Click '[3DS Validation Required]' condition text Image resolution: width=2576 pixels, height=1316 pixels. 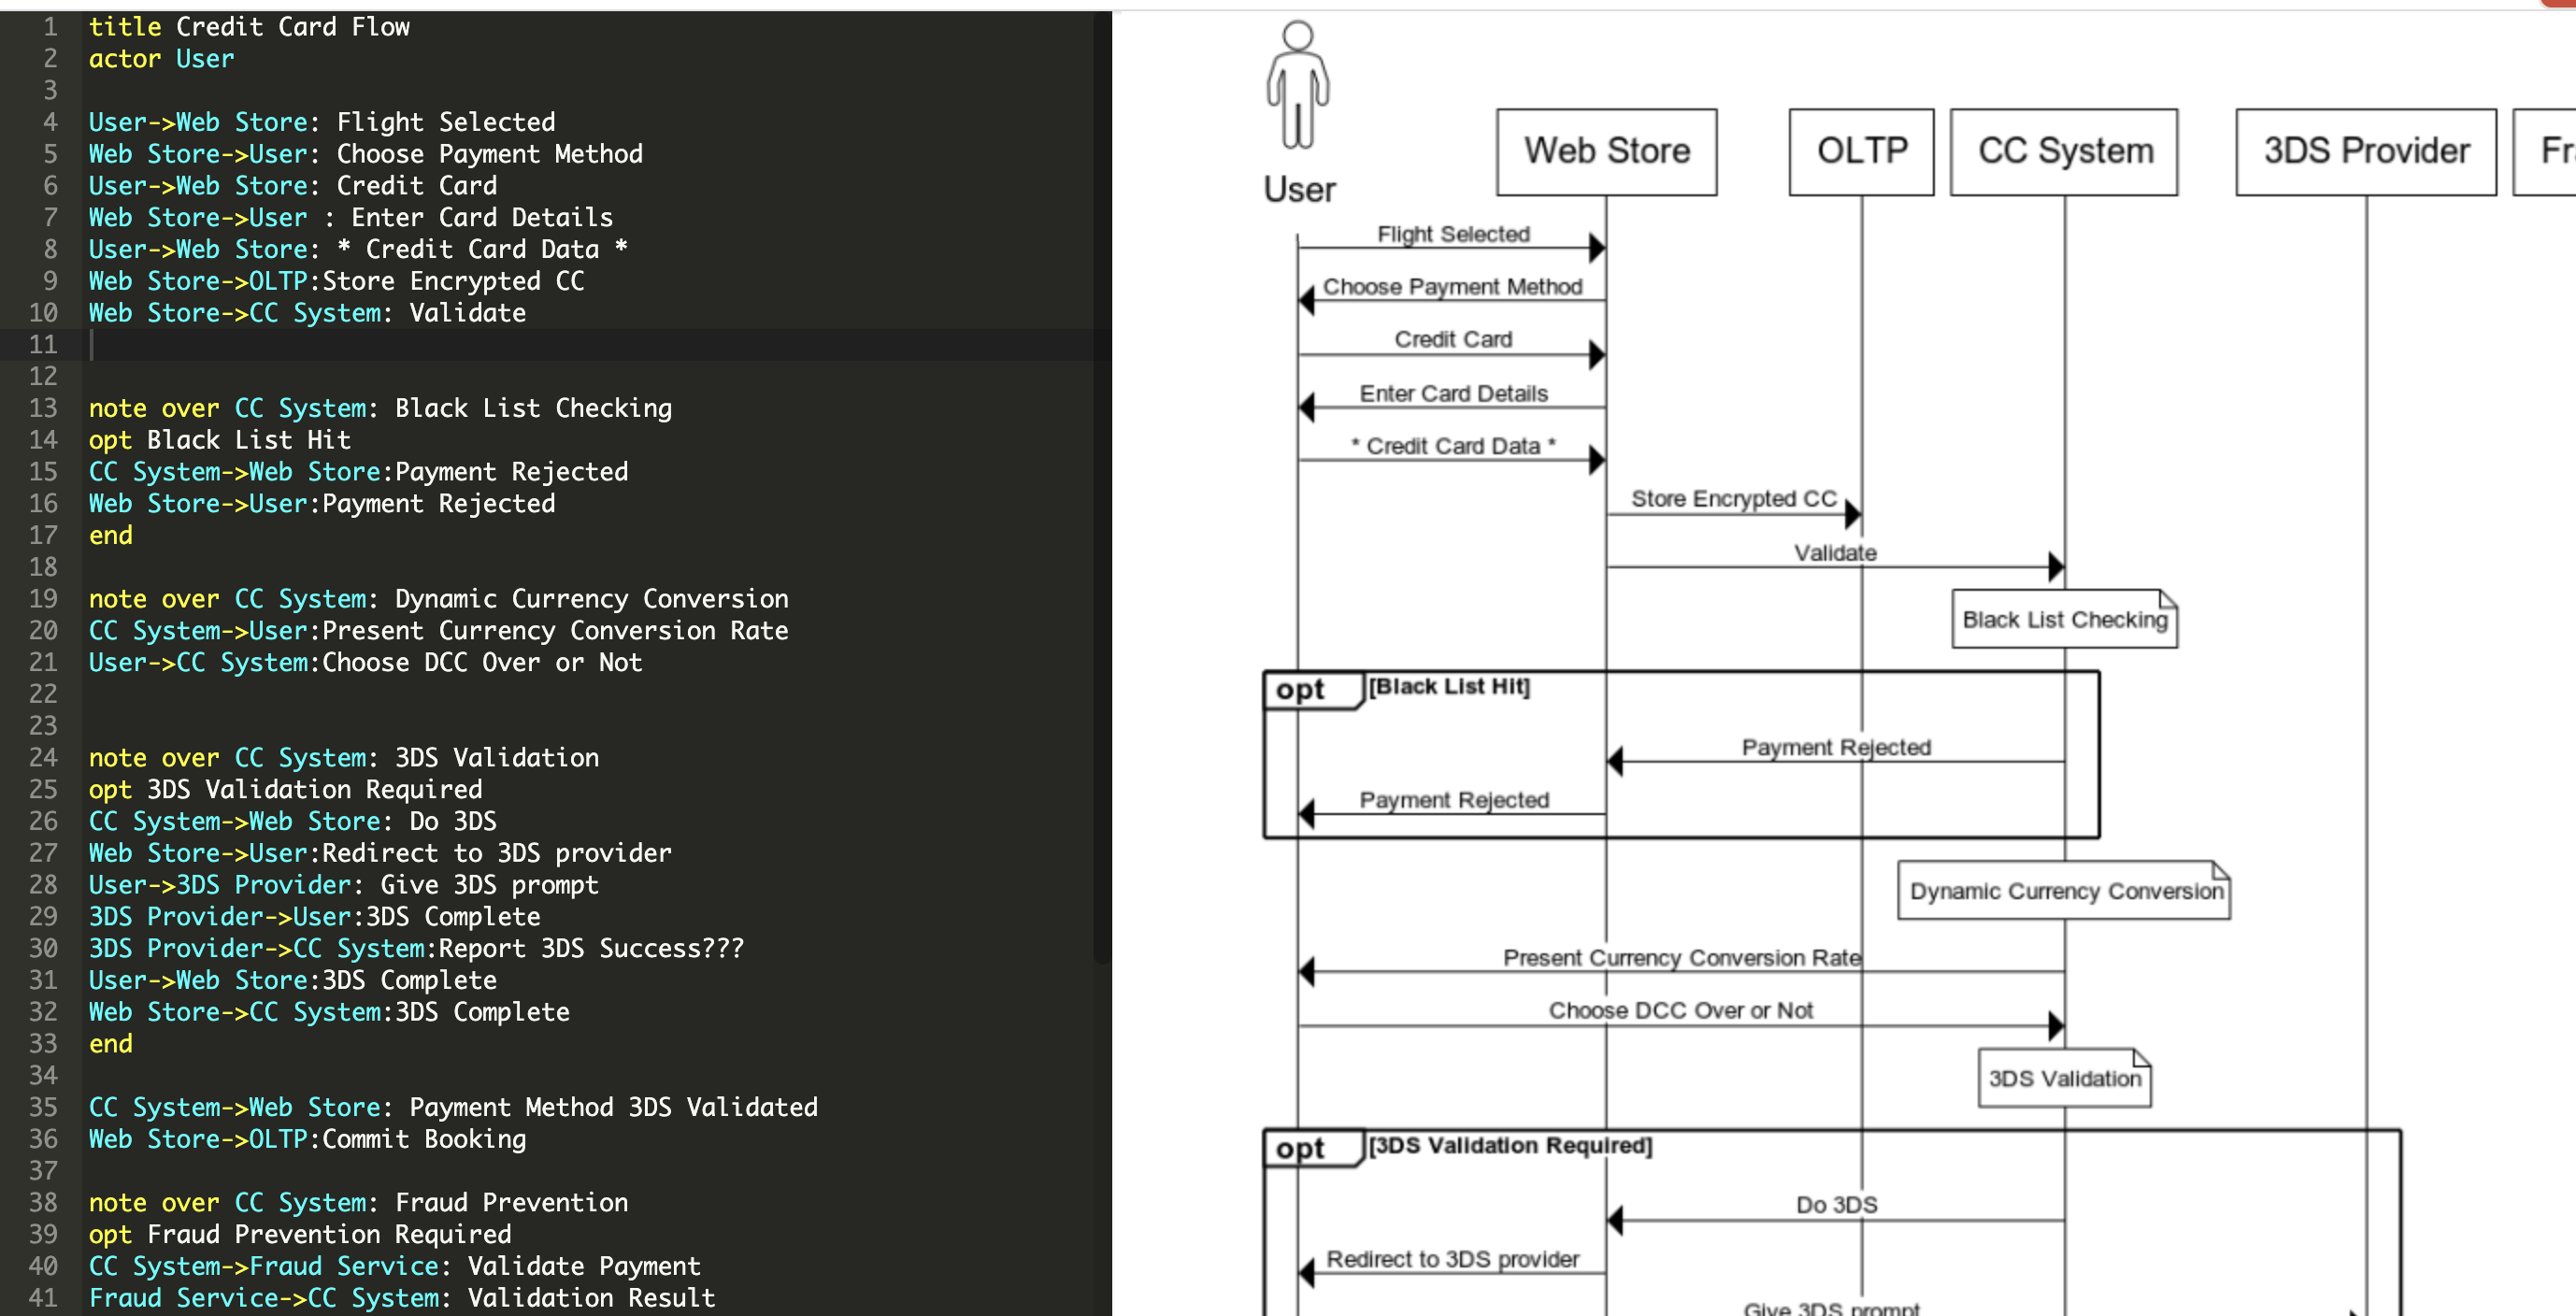[1510, 1145]
